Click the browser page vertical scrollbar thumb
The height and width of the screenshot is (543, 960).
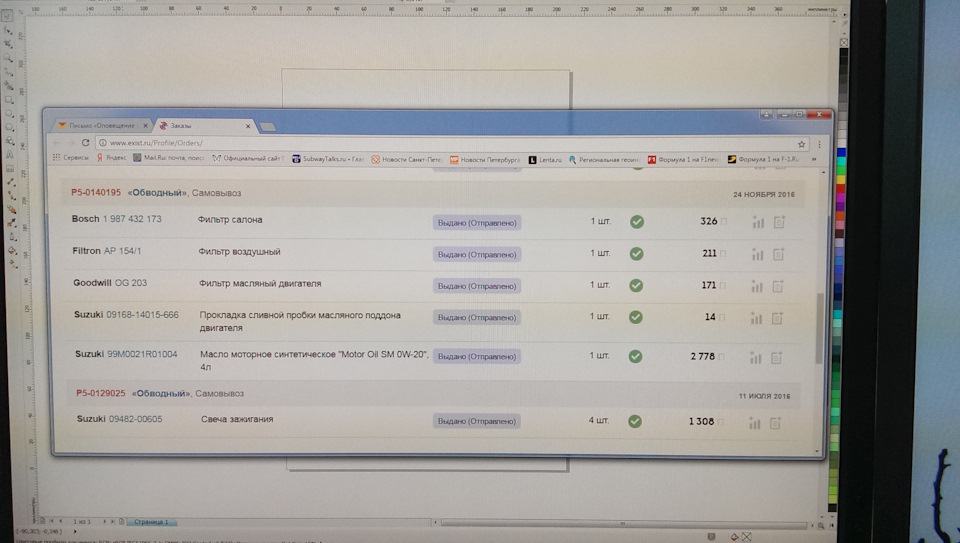[x=819, y=328]
